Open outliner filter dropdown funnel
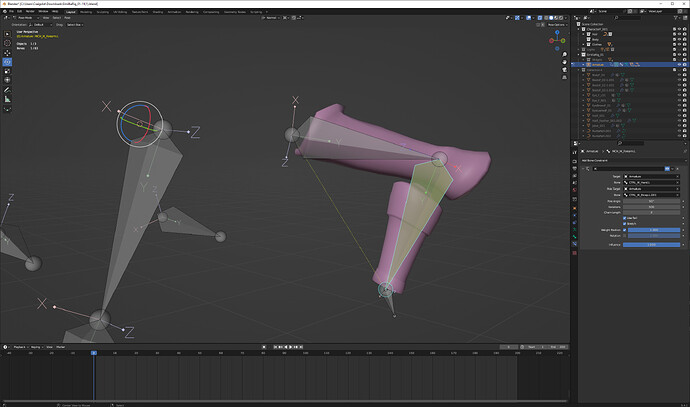Viewport: 690px width, 407px height. pyautogui.click(x=676, y=18)
